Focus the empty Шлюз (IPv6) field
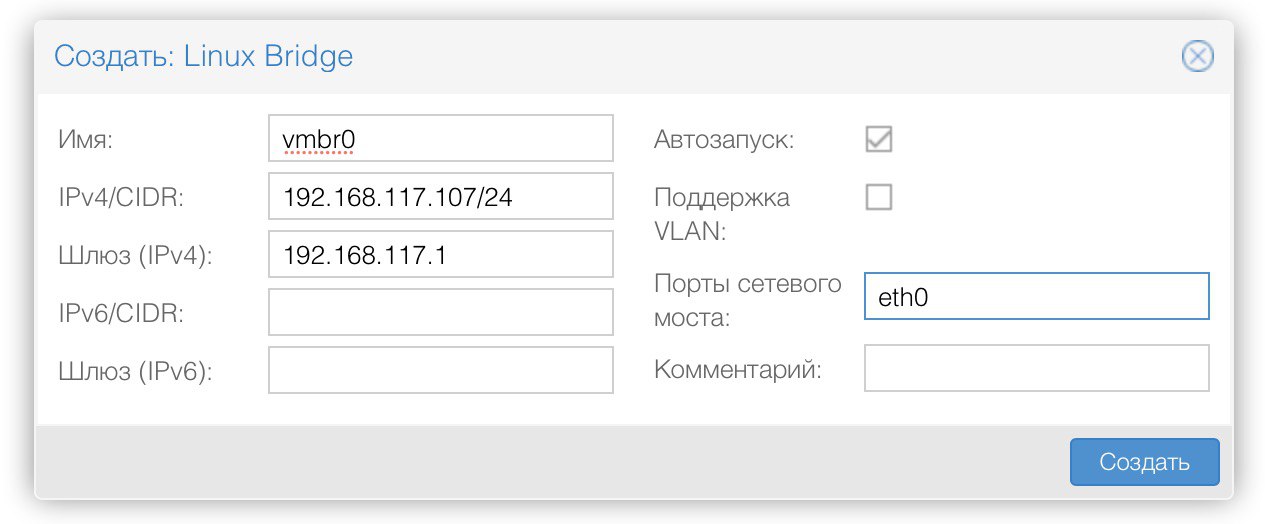 440,370
